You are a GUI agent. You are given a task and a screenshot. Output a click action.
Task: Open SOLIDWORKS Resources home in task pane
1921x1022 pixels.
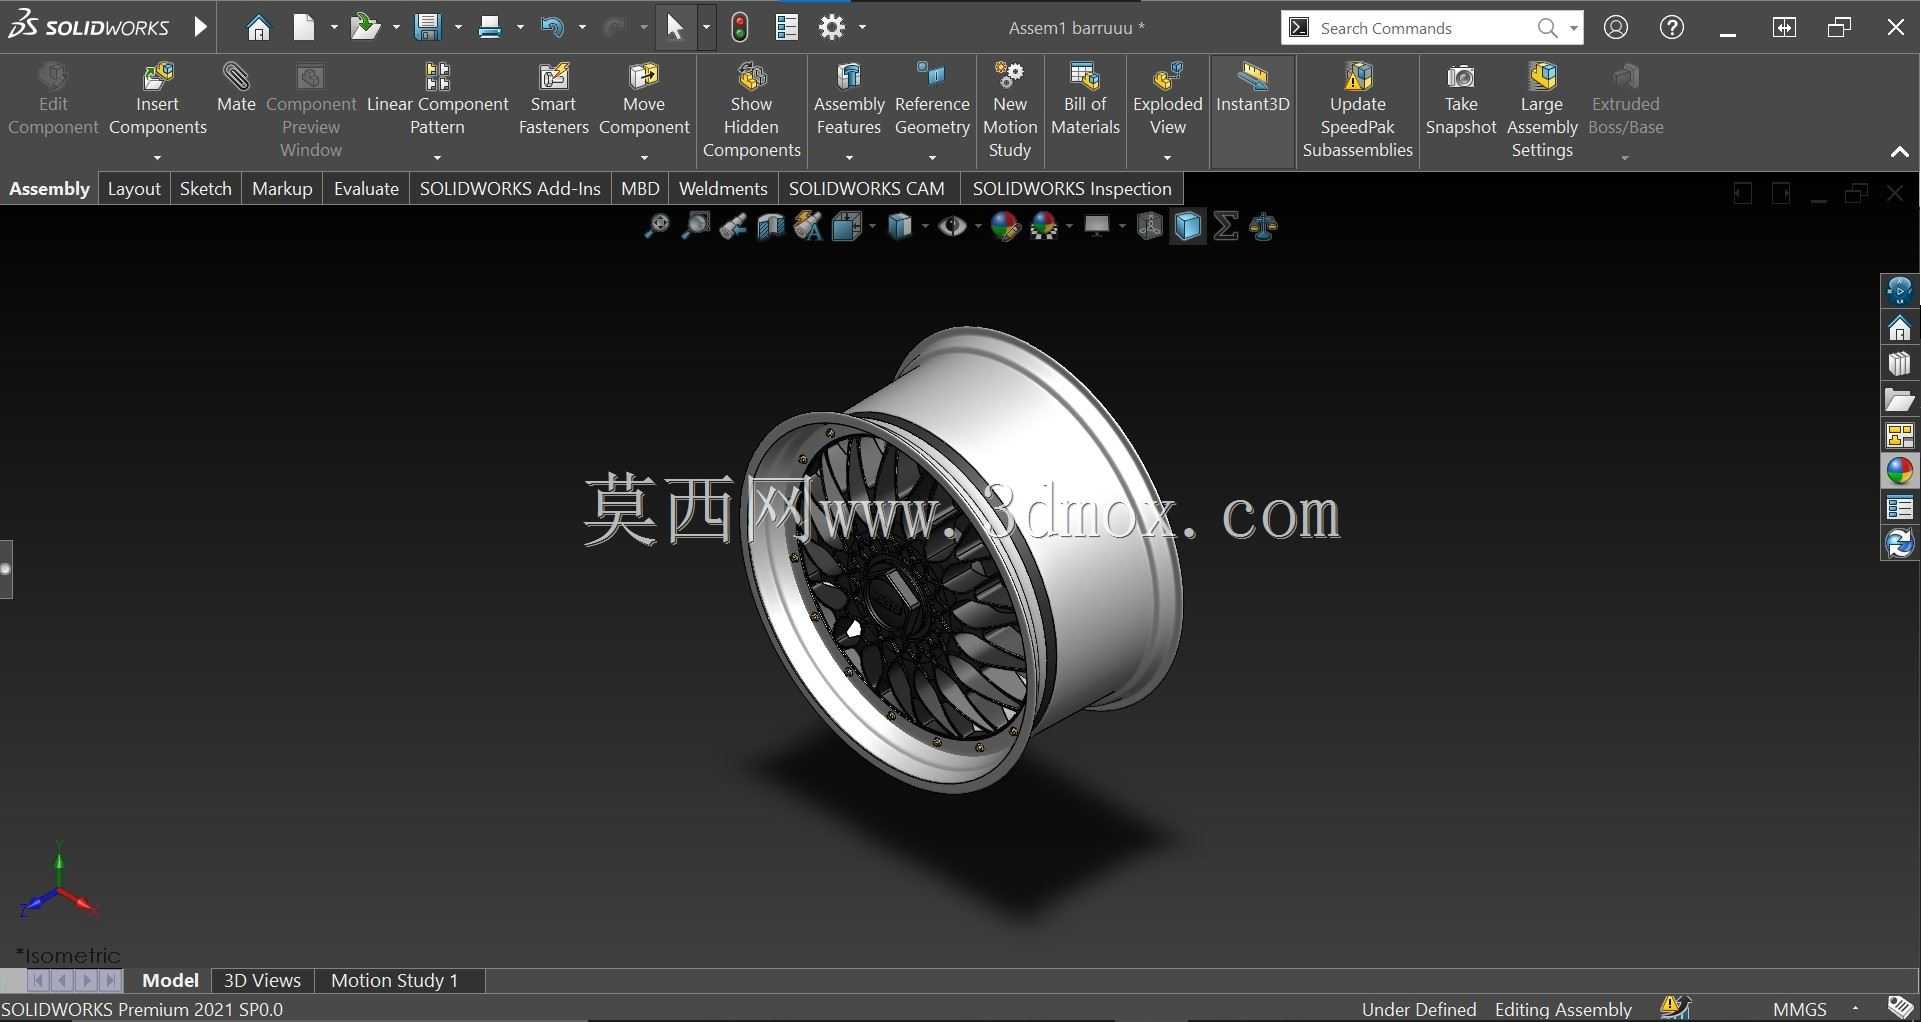coord(1899,328)
